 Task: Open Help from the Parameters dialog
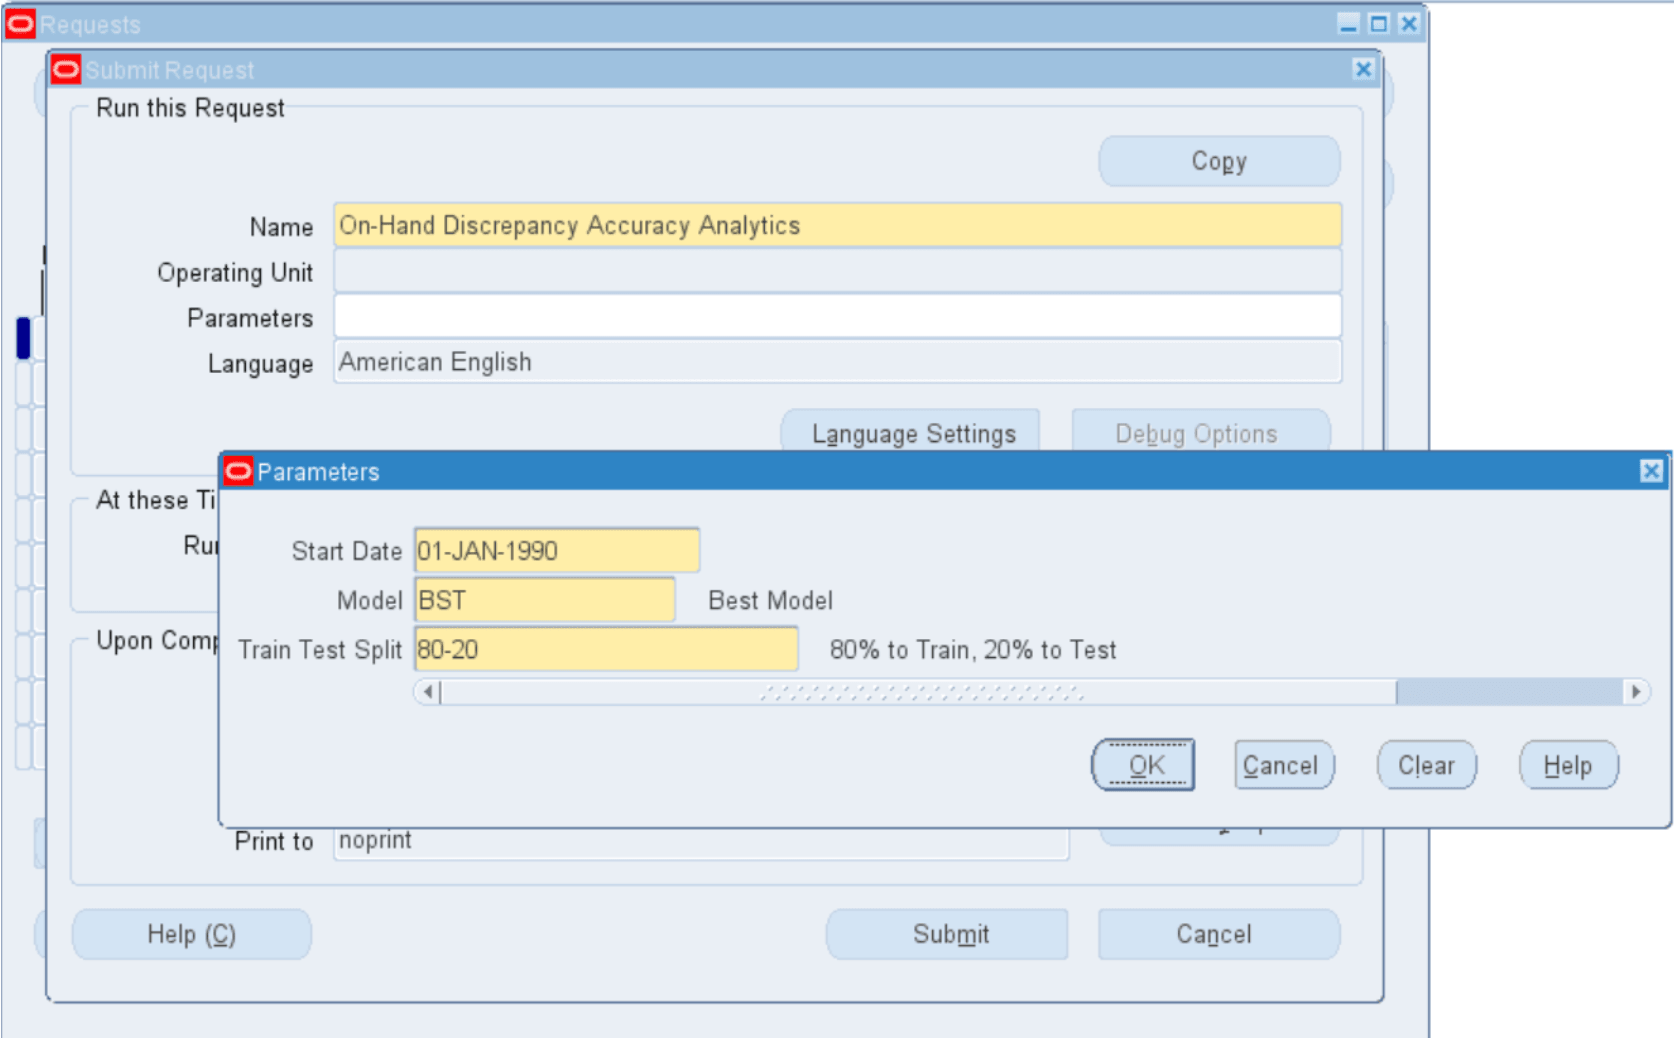coord(1567,764)
